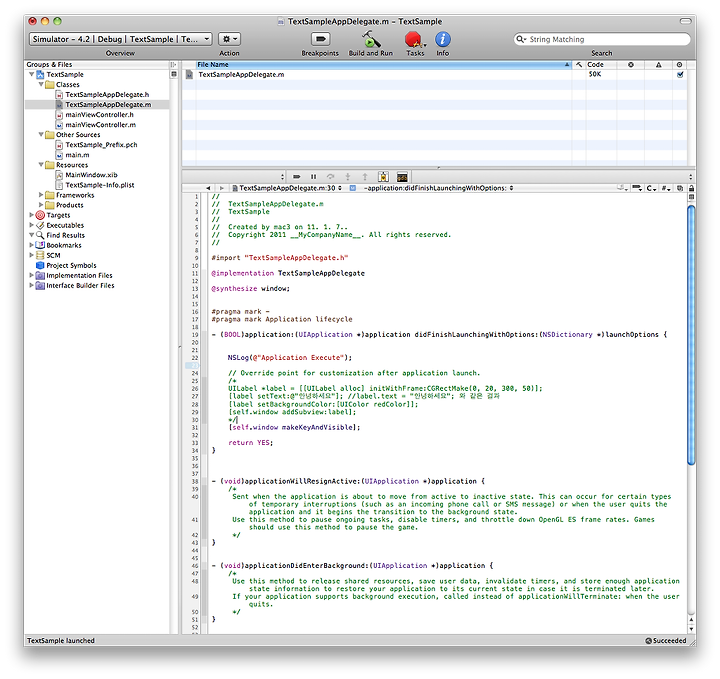Click the editor scroll down arrow

[x=691, y=629]
